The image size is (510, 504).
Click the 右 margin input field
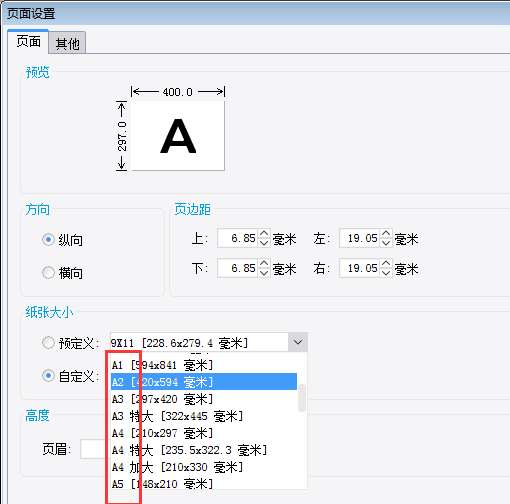(x=359, y=268)
